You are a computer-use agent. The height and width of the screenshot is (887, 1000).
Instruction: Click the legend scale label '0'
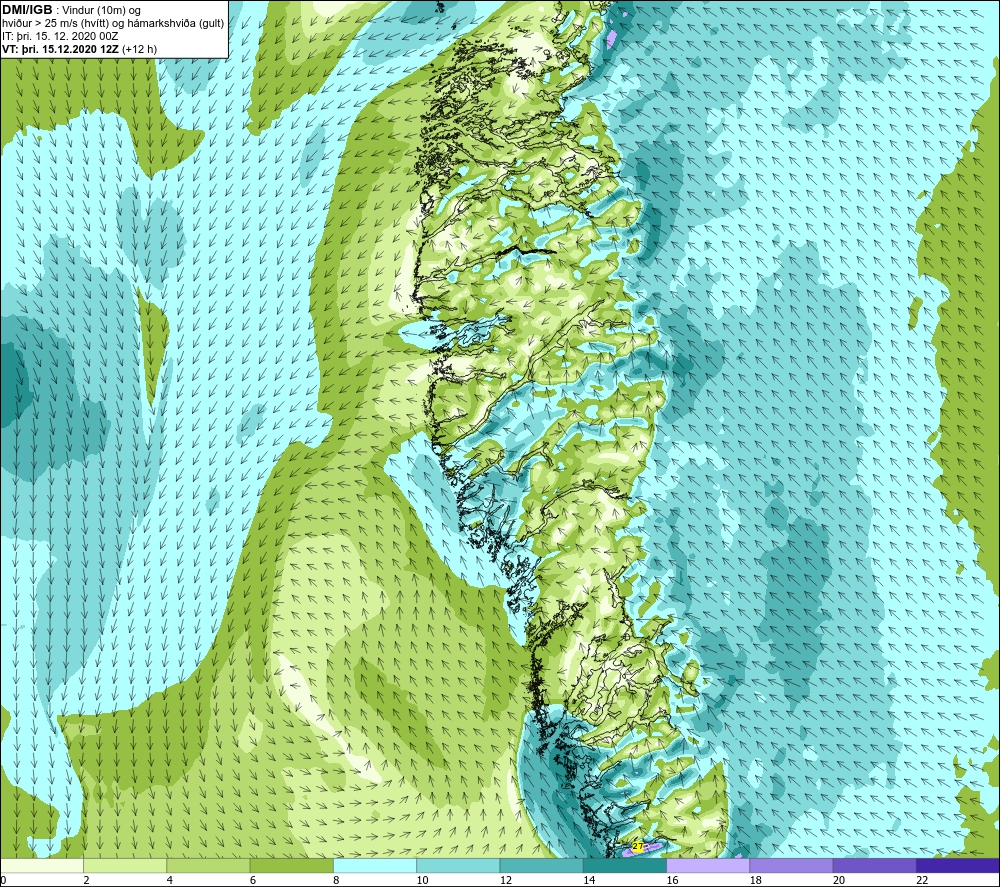pos(3,880)
